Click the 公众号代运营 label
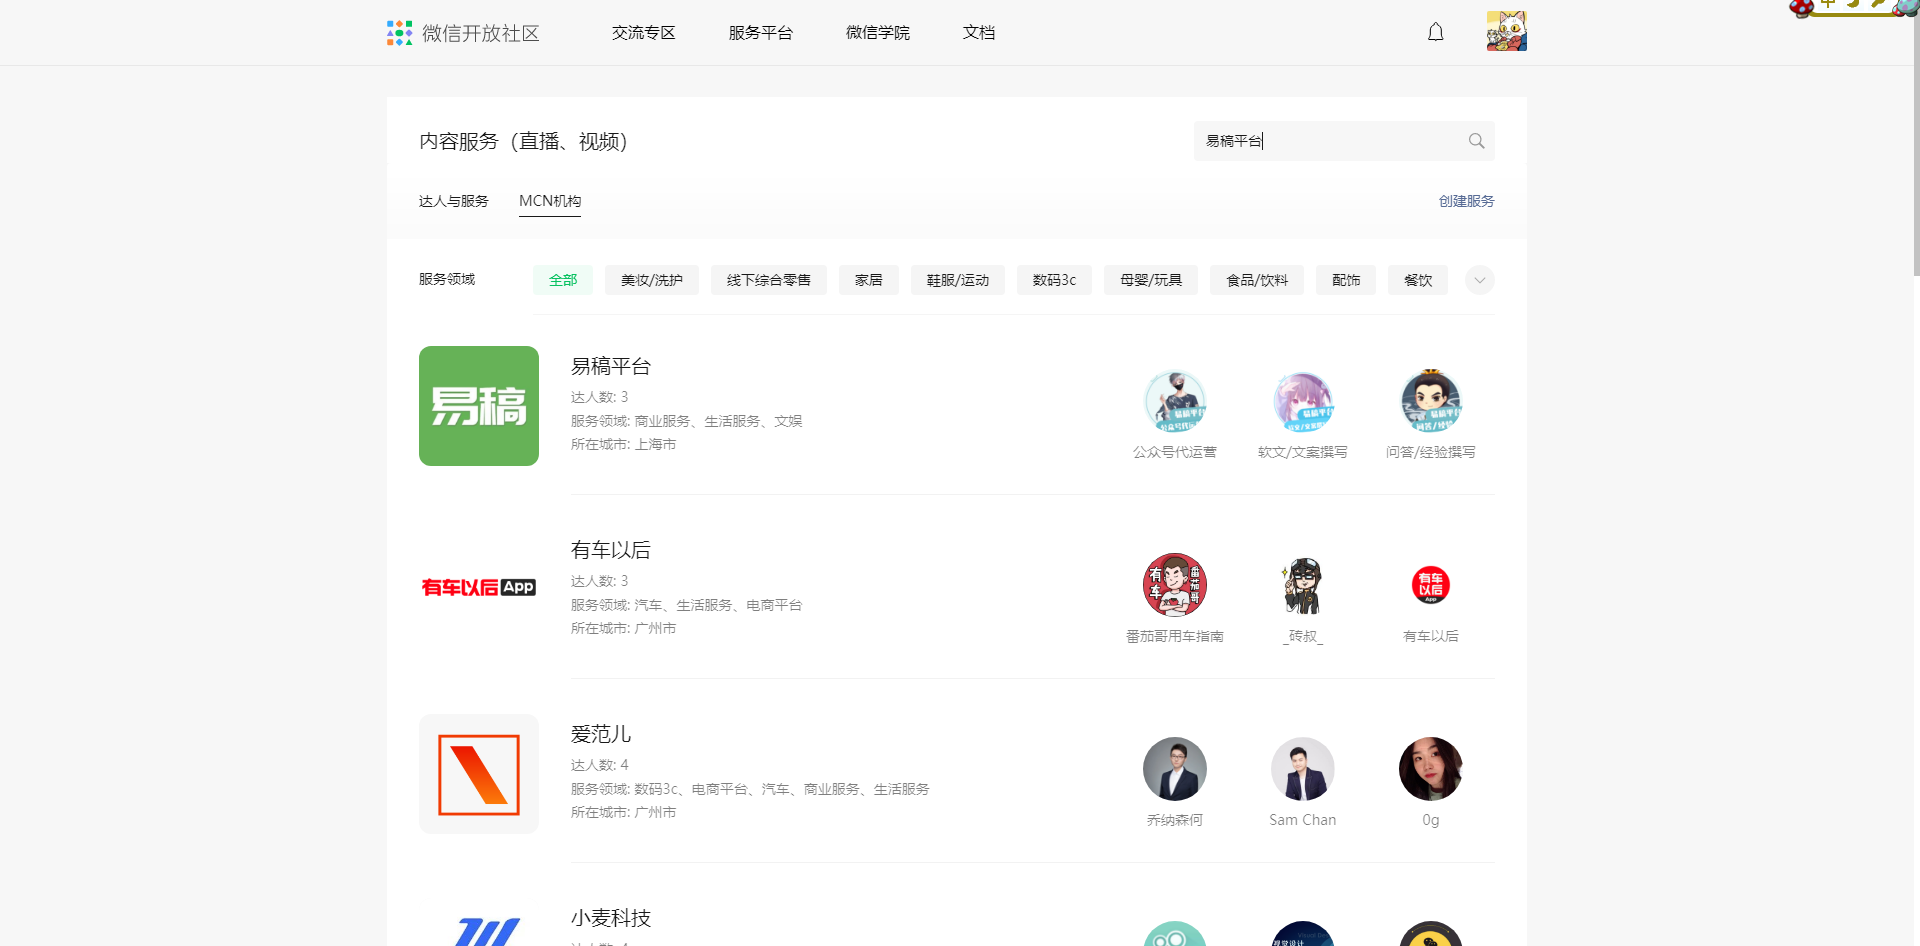The image size is (1920, 946). coord(1175,452)
